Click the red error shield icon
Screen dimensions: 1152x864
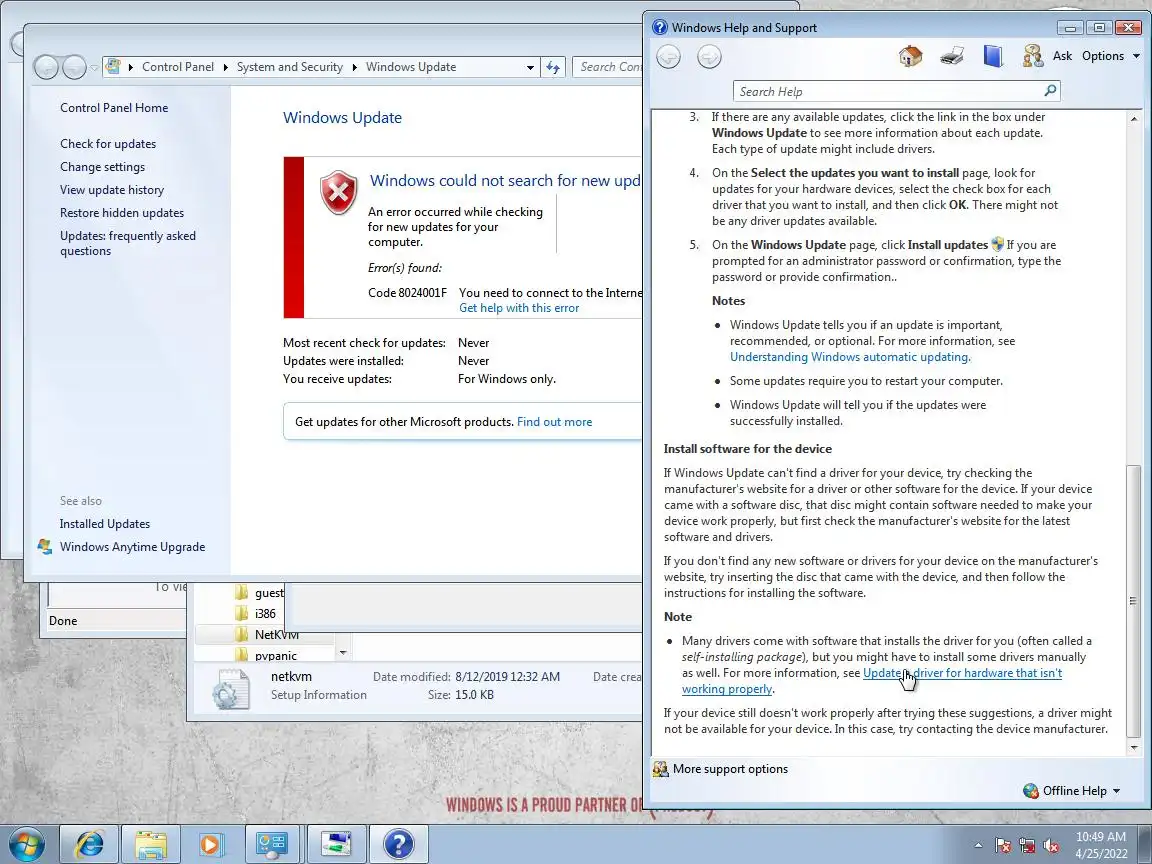tap(339, 192)
